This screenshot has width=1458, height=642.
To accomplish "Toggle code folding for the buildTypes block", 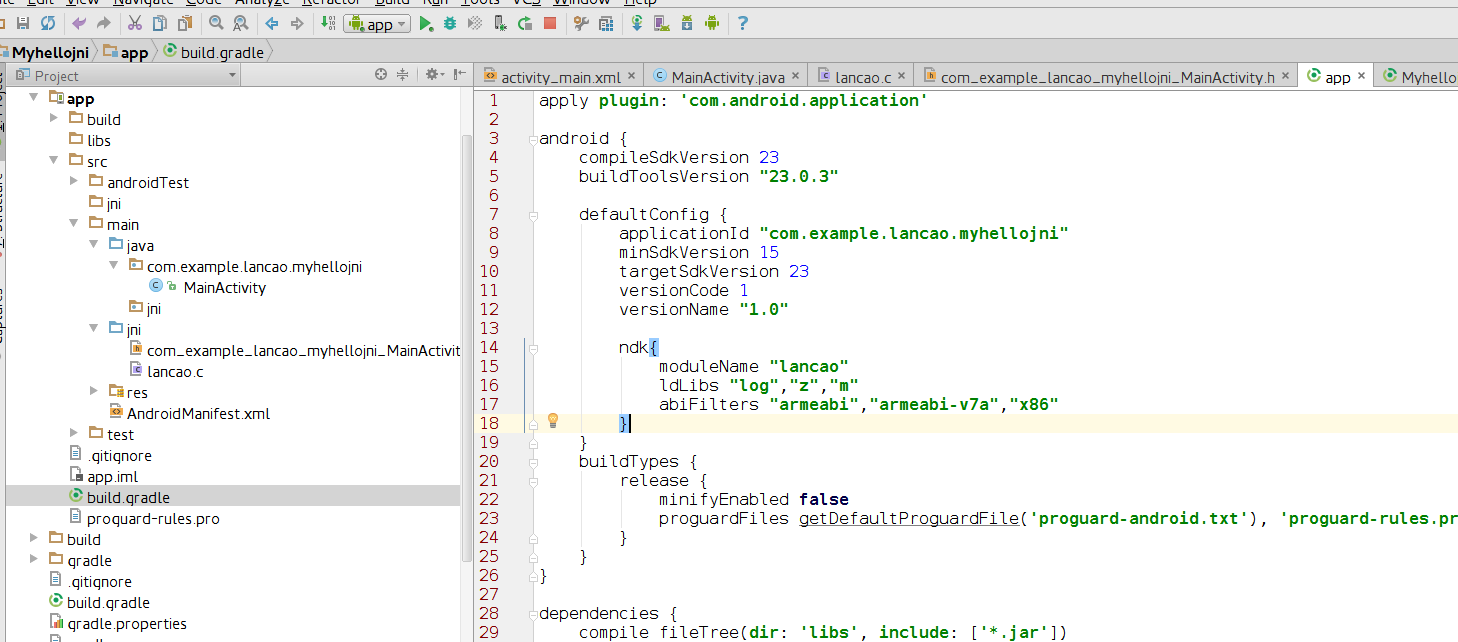I will pos(534,461).
